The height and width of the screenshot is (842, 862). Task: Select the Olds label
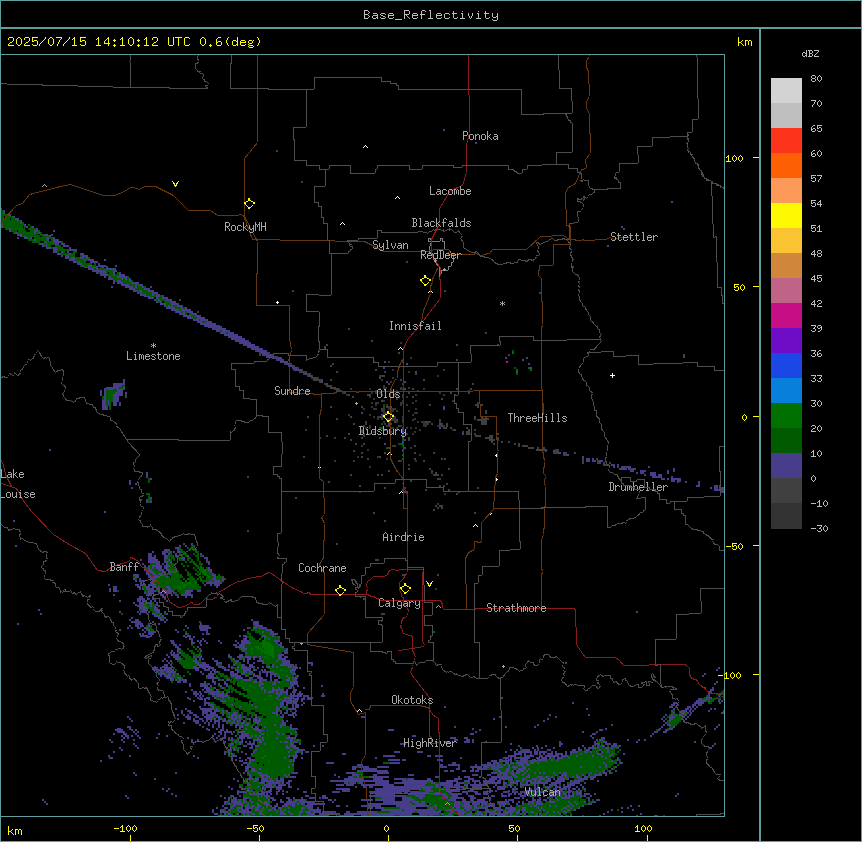[388, 394]
